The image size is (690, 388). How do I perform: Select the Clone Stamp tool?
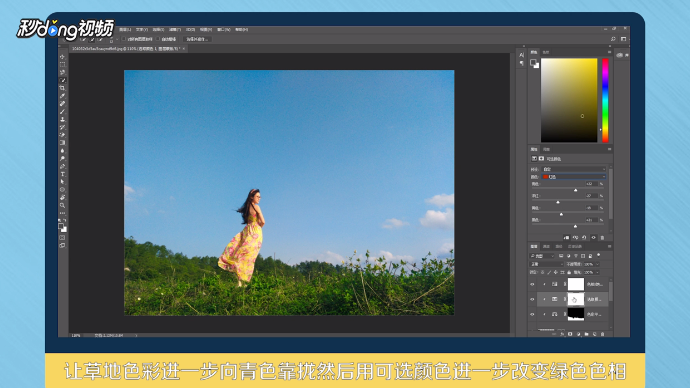[62, 120]
